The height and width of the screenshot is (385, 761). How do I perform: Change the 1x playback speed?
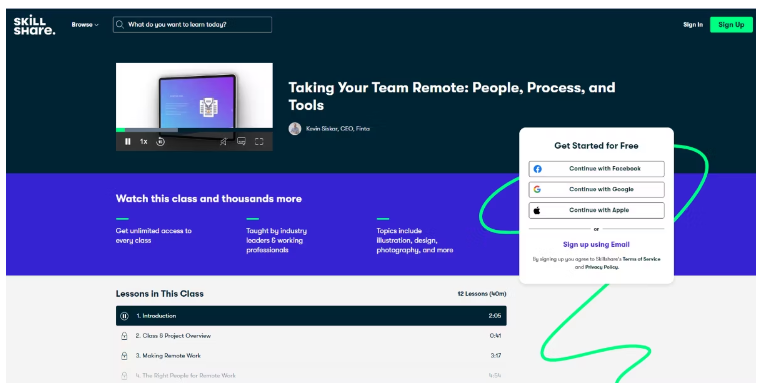[144, 142]
